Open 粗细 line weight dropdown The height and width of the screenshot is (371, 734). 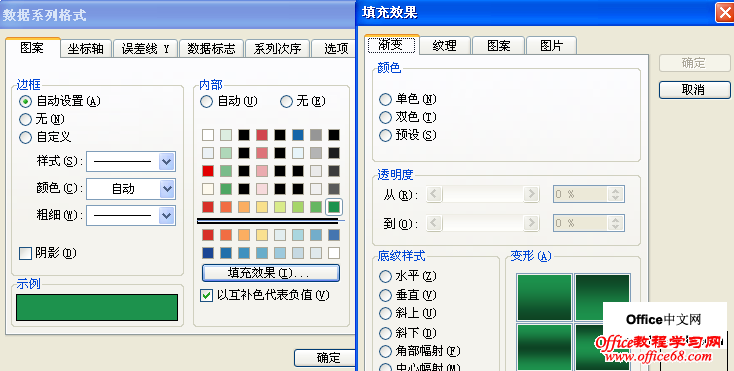coord(167,216)
